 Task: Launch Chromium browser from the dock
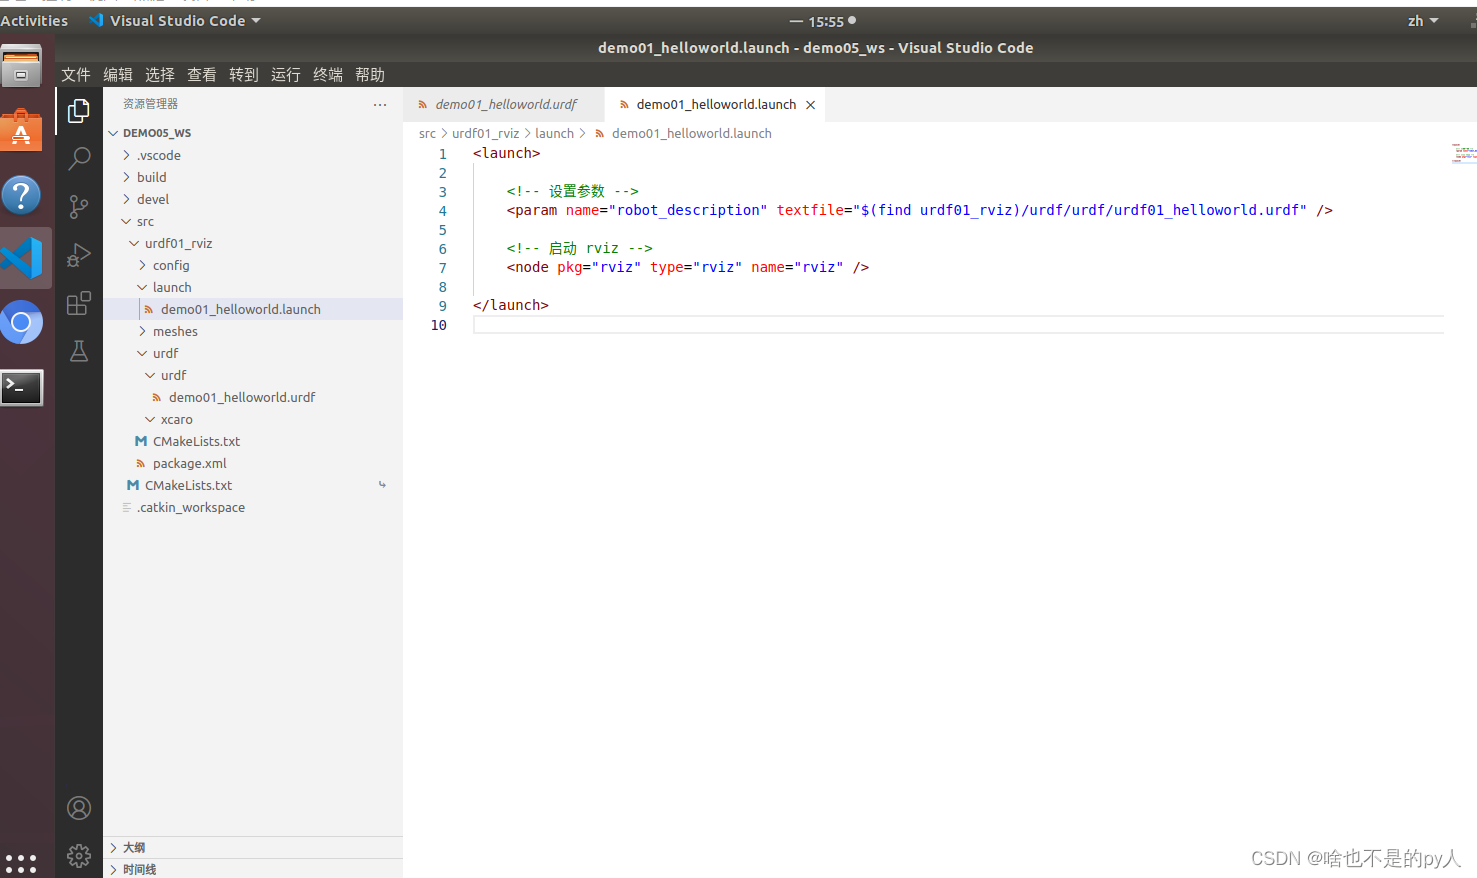tap(21, 323)
